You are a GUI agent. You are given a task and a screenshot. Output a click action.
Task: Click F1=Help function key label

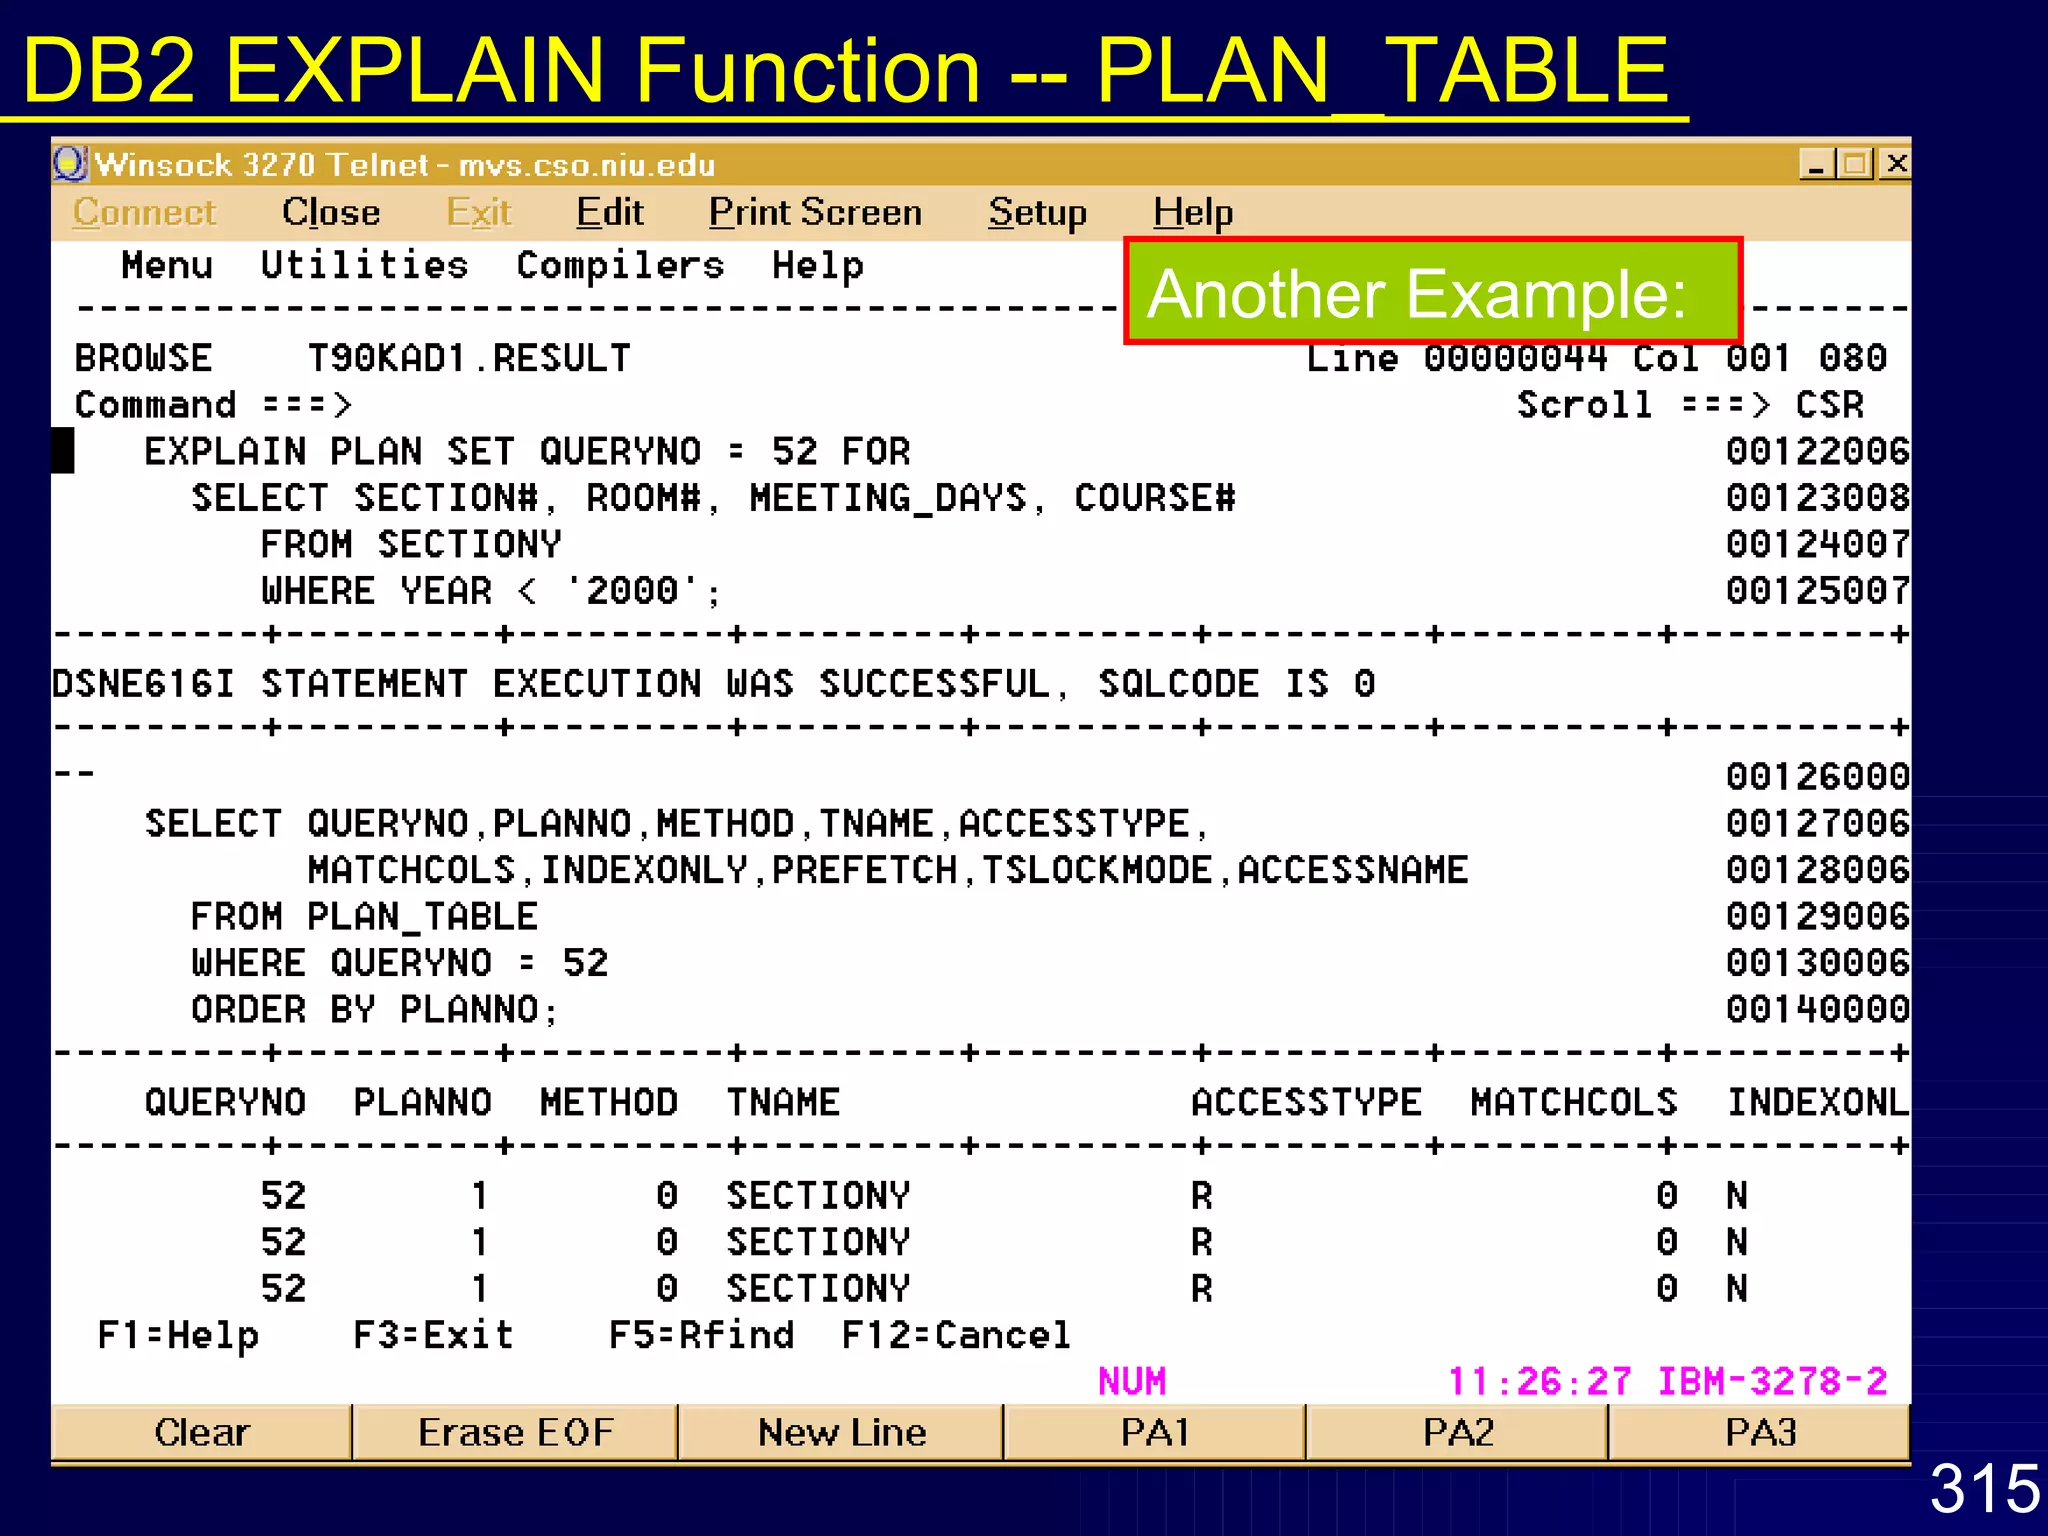(178, 1336)
